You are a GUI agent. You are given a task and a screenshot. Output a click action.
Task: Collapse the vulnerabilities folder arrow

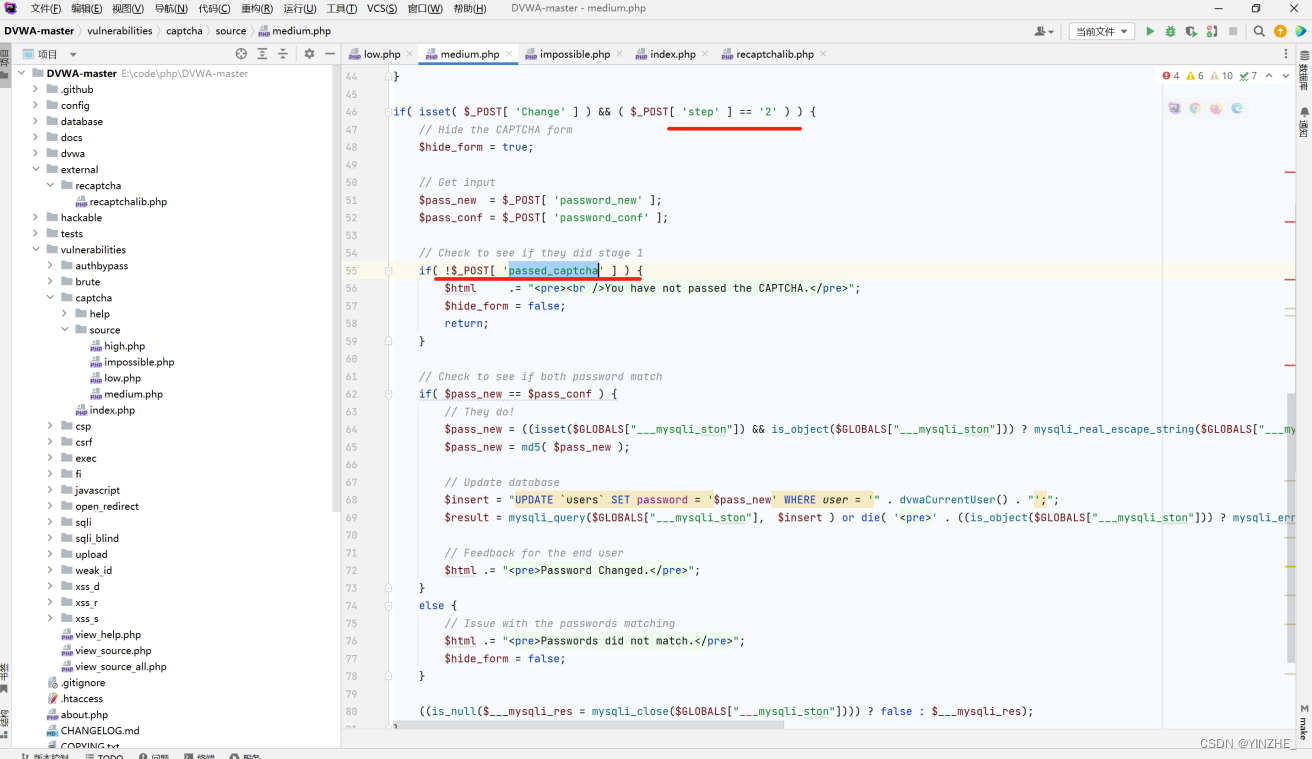pos(36,249)
